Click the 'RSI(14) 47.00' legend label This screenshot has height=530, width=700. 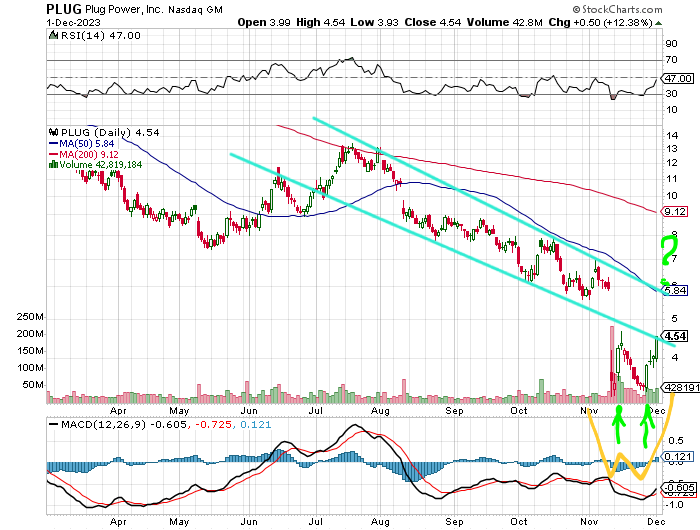[x=100, y=35]
